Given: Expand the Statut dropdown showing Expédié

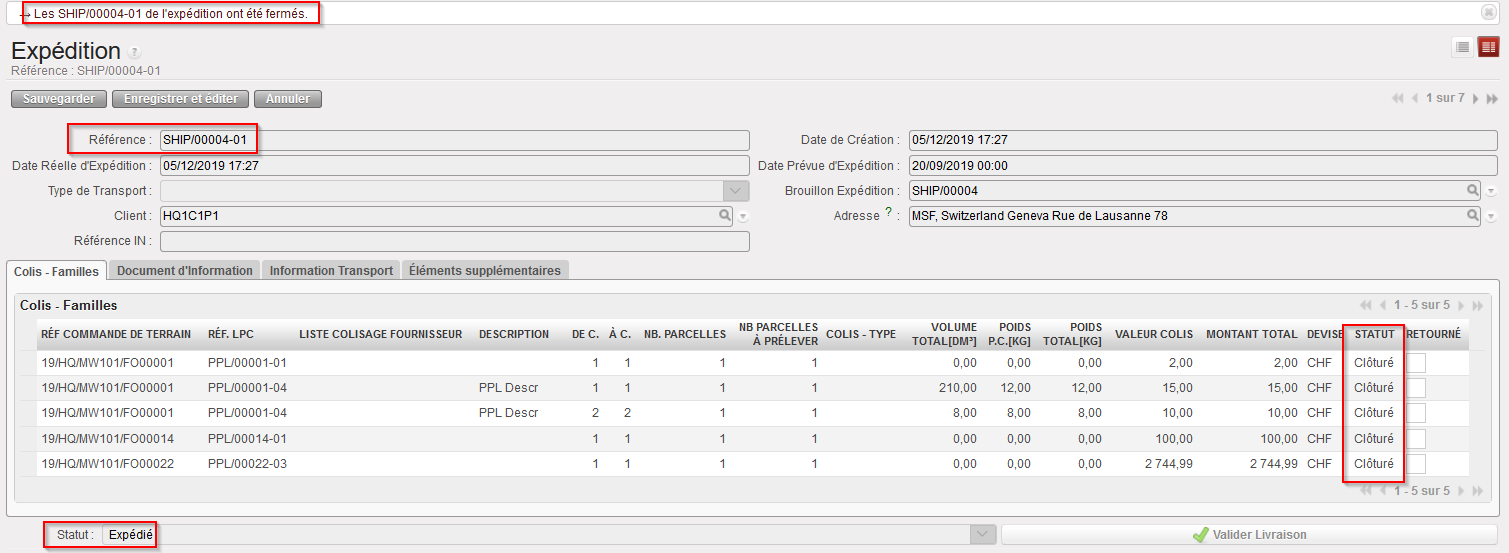Looking at the screenshot, I should point(984,535).
